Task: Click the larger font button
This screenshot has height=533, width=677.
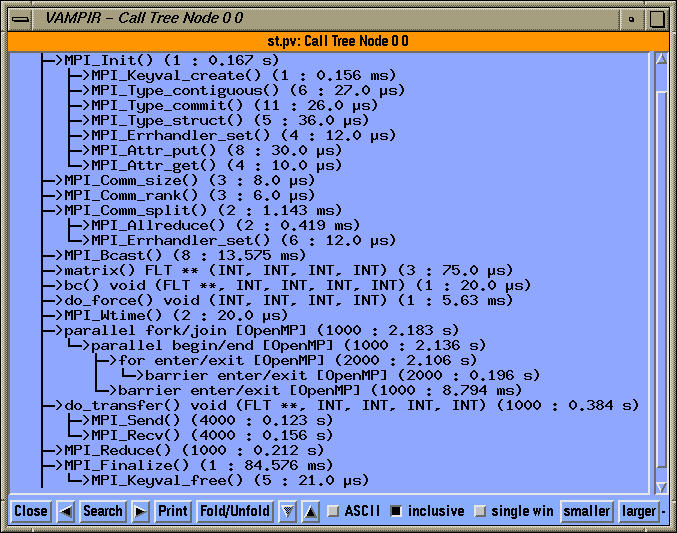Action: click(639, 511)
